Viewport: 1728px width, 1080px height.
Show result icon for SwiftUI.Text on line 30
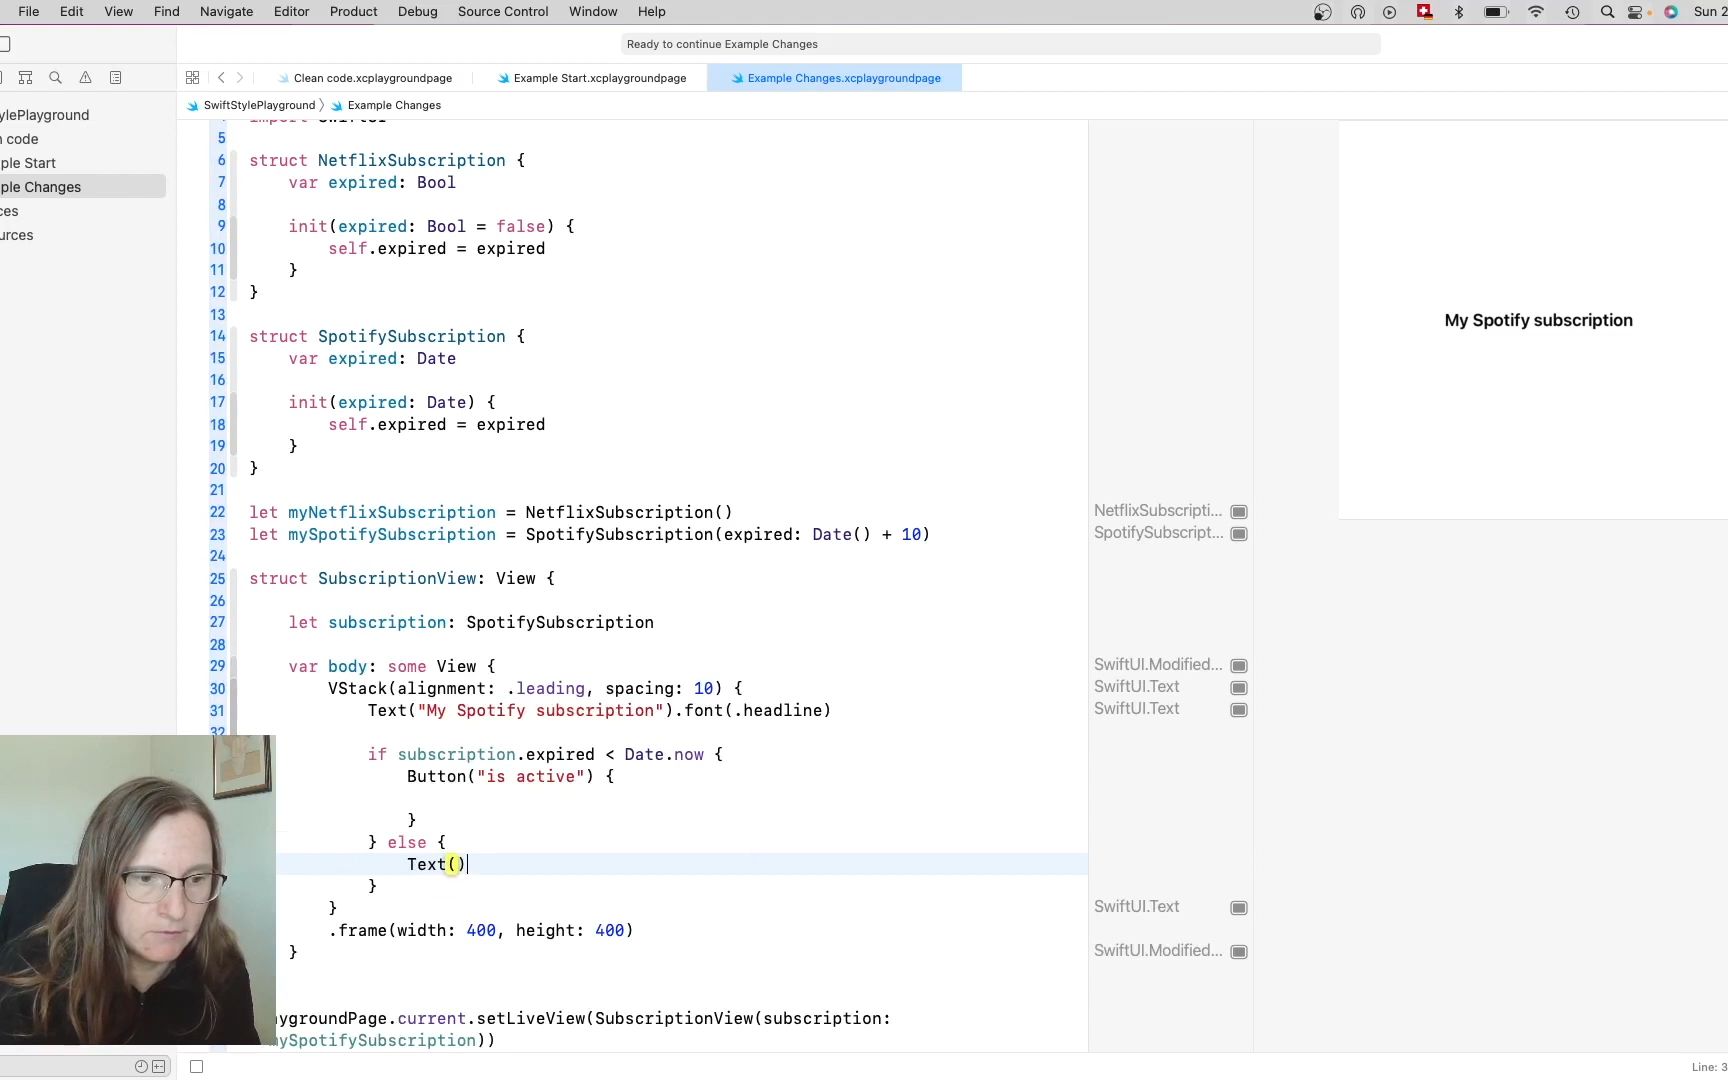pyautogui.click(x=1239, y=688)
